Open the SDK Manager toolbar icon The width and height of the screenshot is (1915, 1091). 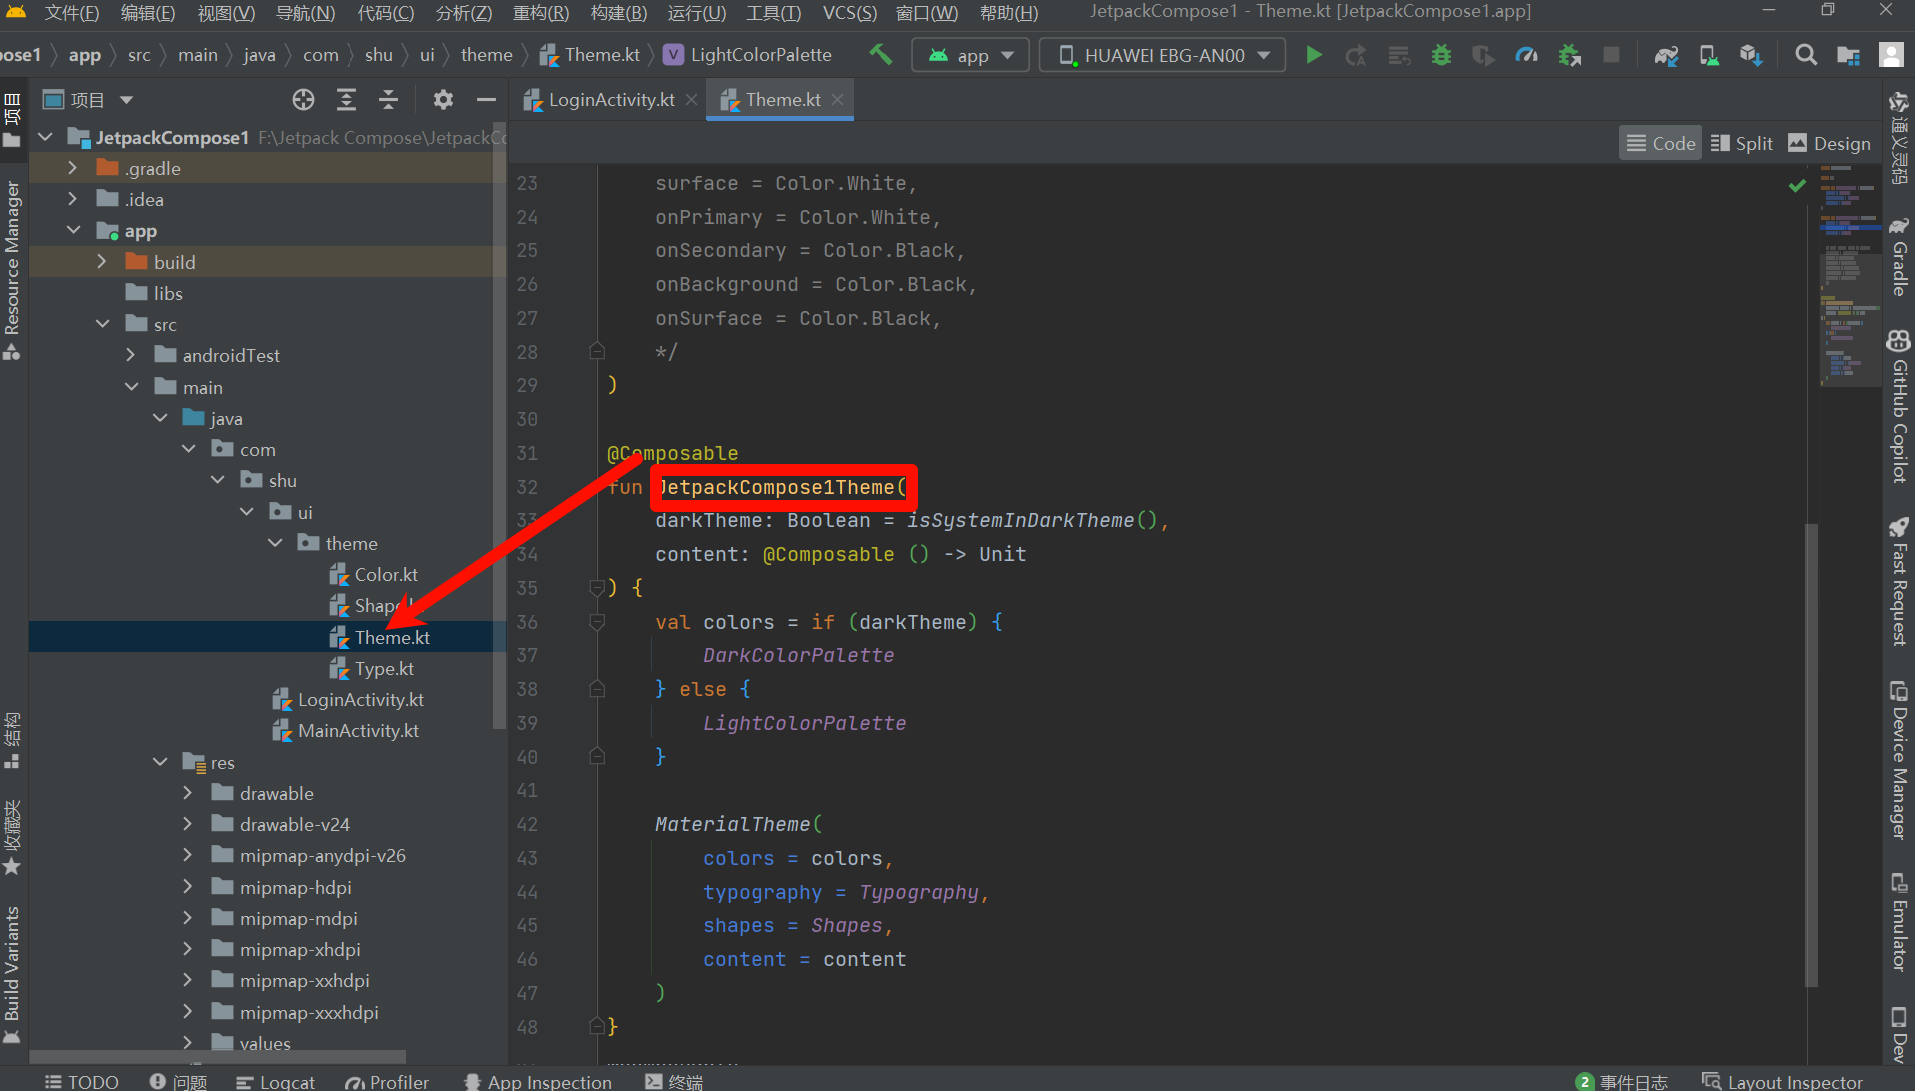[x=1750, y=55]
